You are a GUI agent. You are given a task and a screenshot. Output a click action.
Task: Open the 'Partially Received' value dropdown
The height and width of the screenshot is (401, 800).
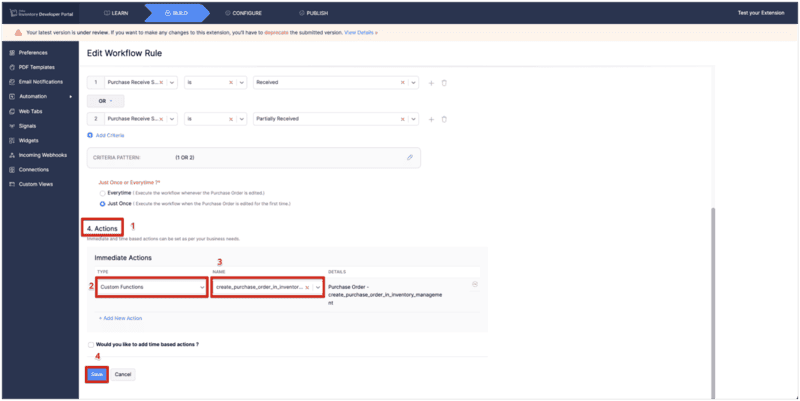pos(415,119)
